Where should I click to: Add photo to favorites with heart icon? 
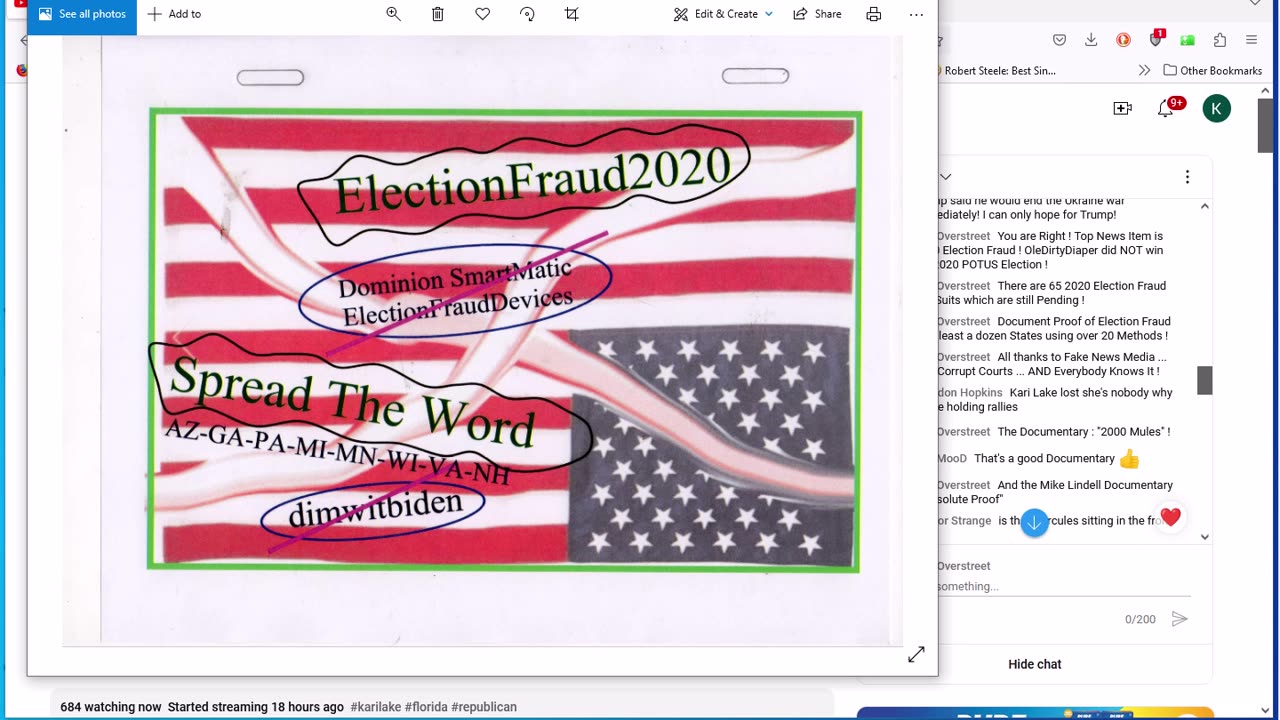(482, 14)
